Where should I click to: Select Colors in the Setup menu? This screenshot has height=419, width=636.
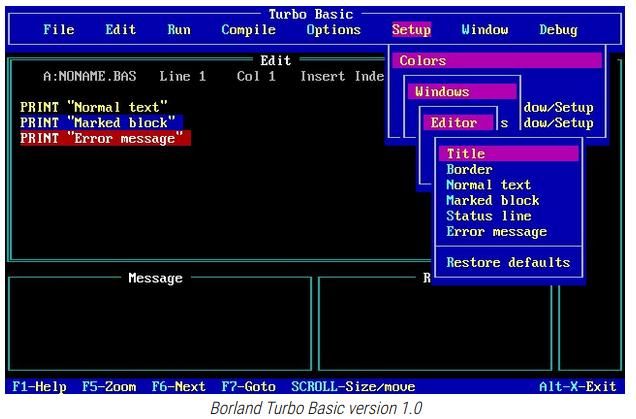pos(497,60)
